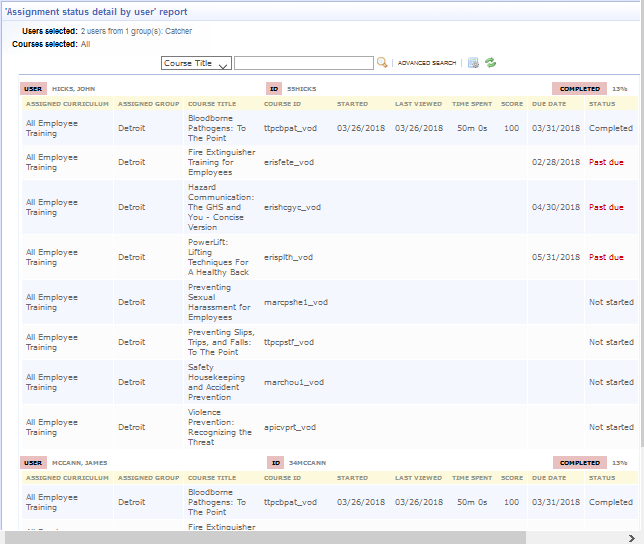Sort by Due Date column header

click(549, 103)
